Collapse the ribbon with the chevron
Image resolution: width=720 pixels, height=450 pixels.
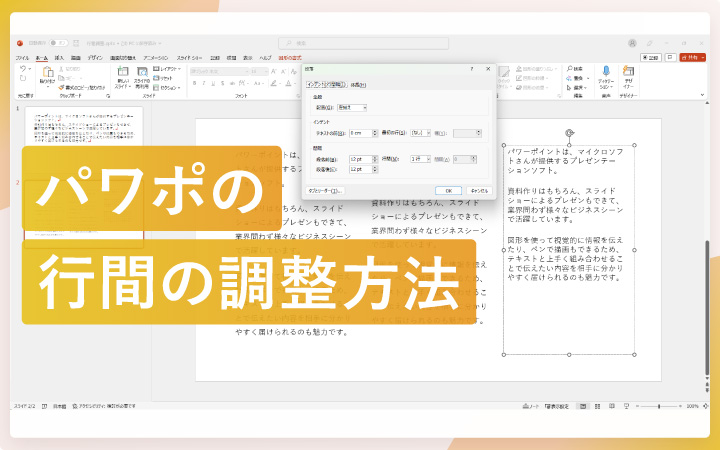(702, 95)
